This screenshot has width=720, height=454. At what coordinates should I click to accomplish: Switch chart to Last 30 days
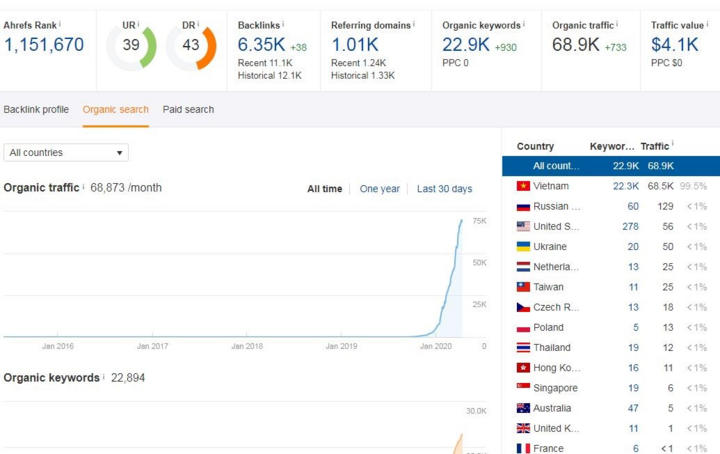(444, 189)
